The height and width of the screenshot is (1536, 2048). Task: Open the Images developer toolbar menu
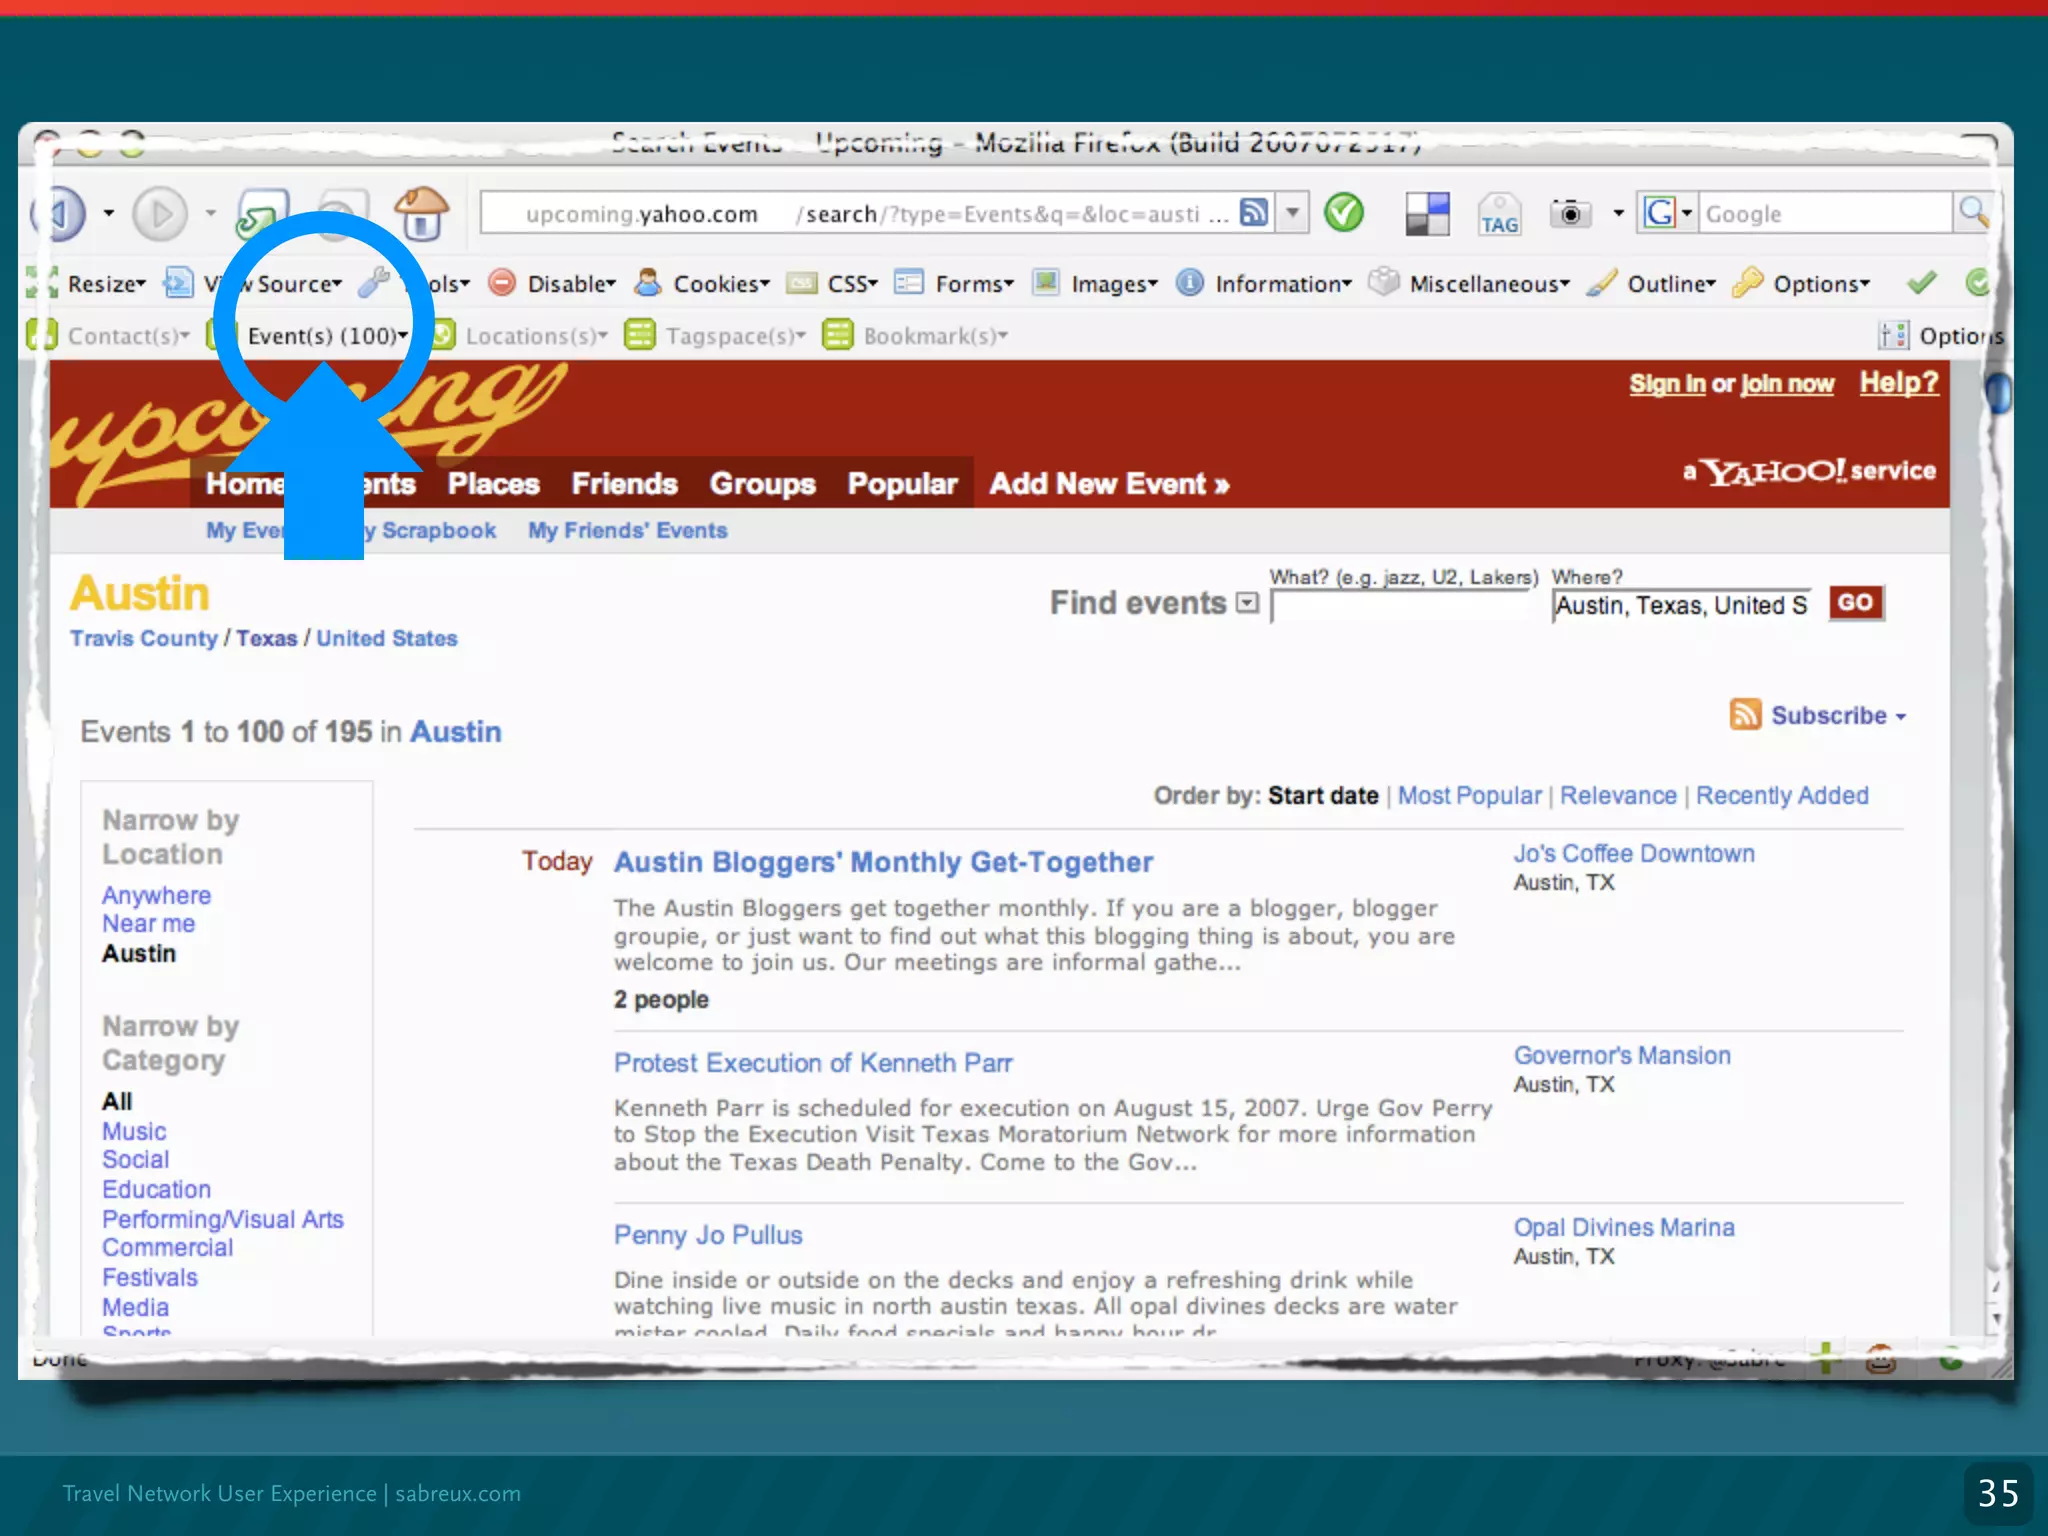click(1095, 284)
